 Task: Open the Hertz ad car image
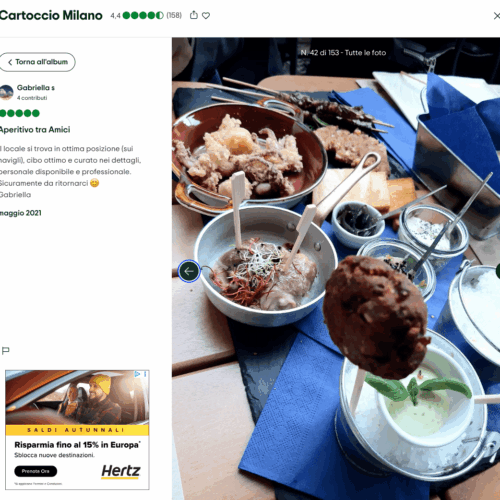(x=77, y=397)
